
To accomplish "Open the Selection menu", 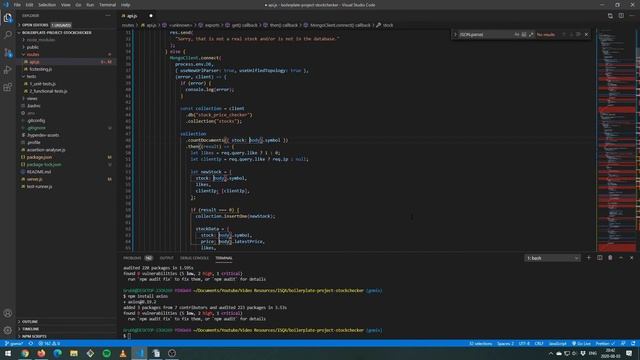I will [47, 5].
